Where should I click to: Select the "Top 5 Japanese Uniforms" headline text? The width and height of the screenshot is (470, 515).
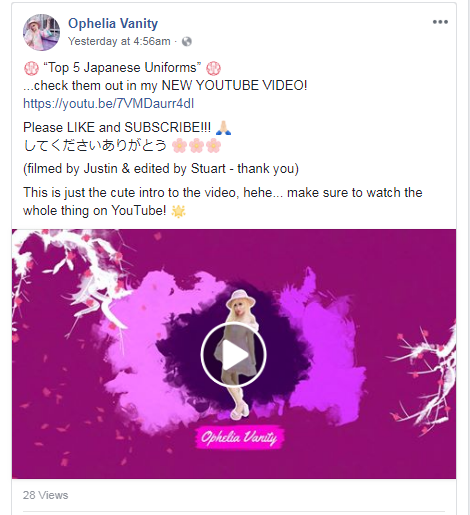click(x=122, y=68)
